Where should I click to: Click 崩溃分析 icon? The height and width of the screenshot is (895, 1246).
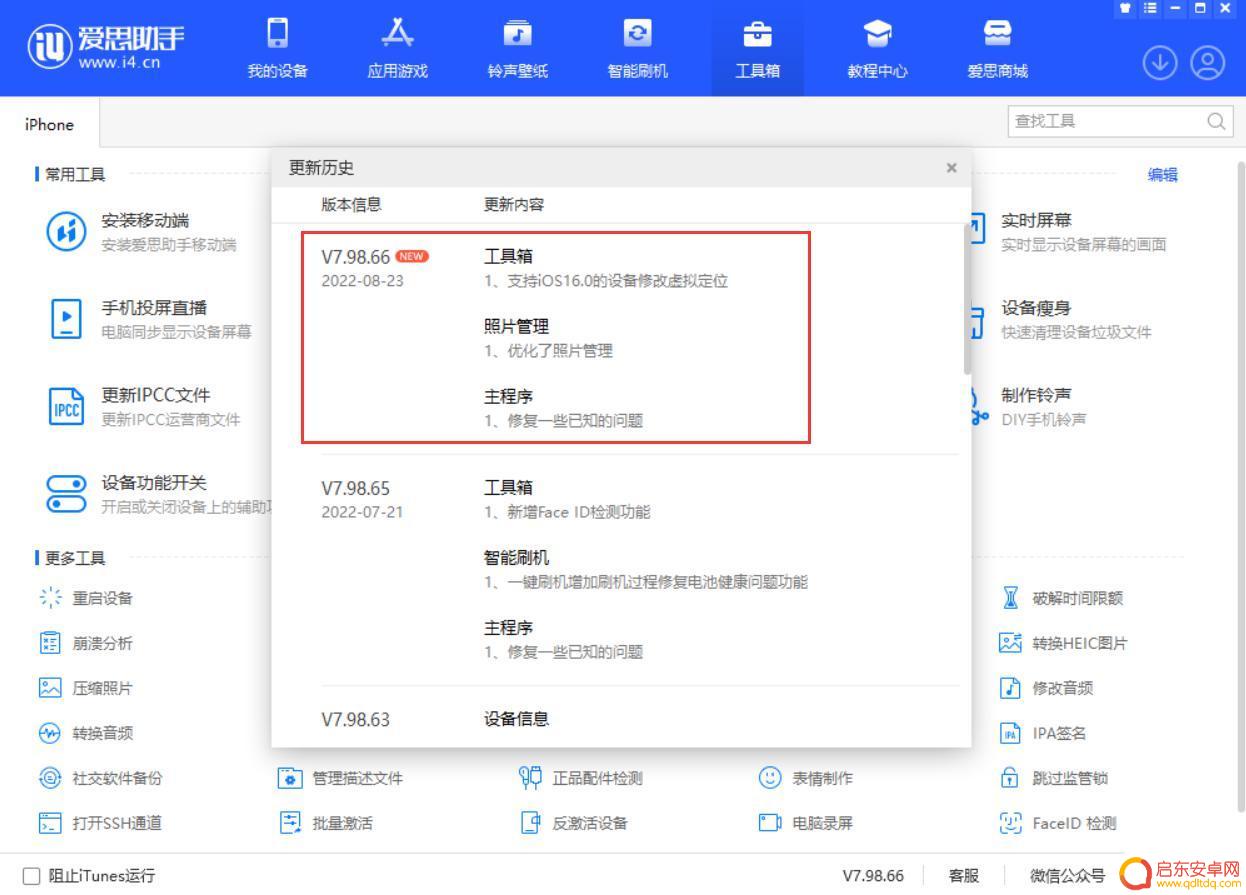tap(50, 643)
